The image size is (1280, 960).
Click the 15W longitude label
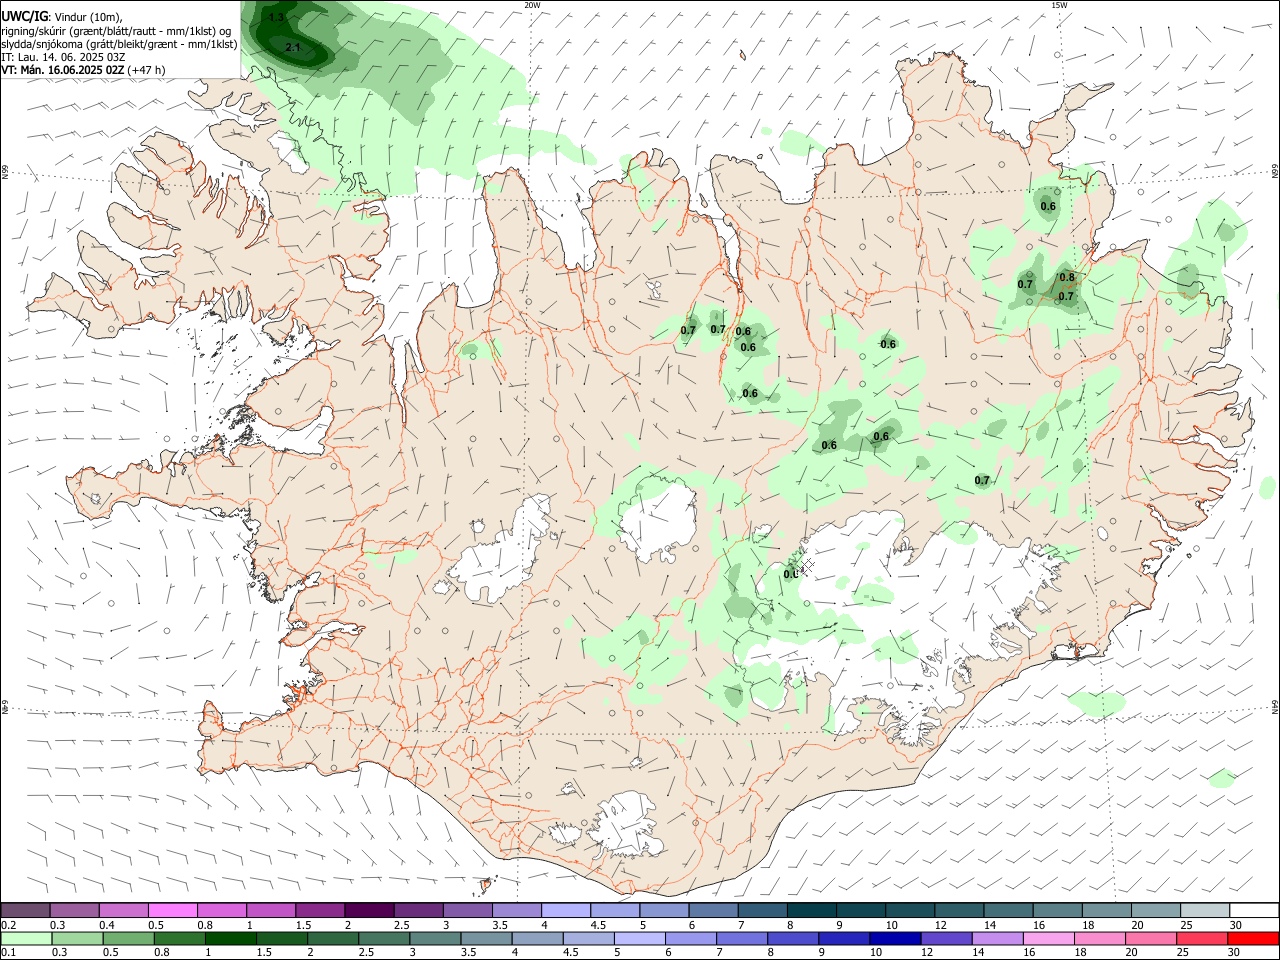pos(1059,5)
